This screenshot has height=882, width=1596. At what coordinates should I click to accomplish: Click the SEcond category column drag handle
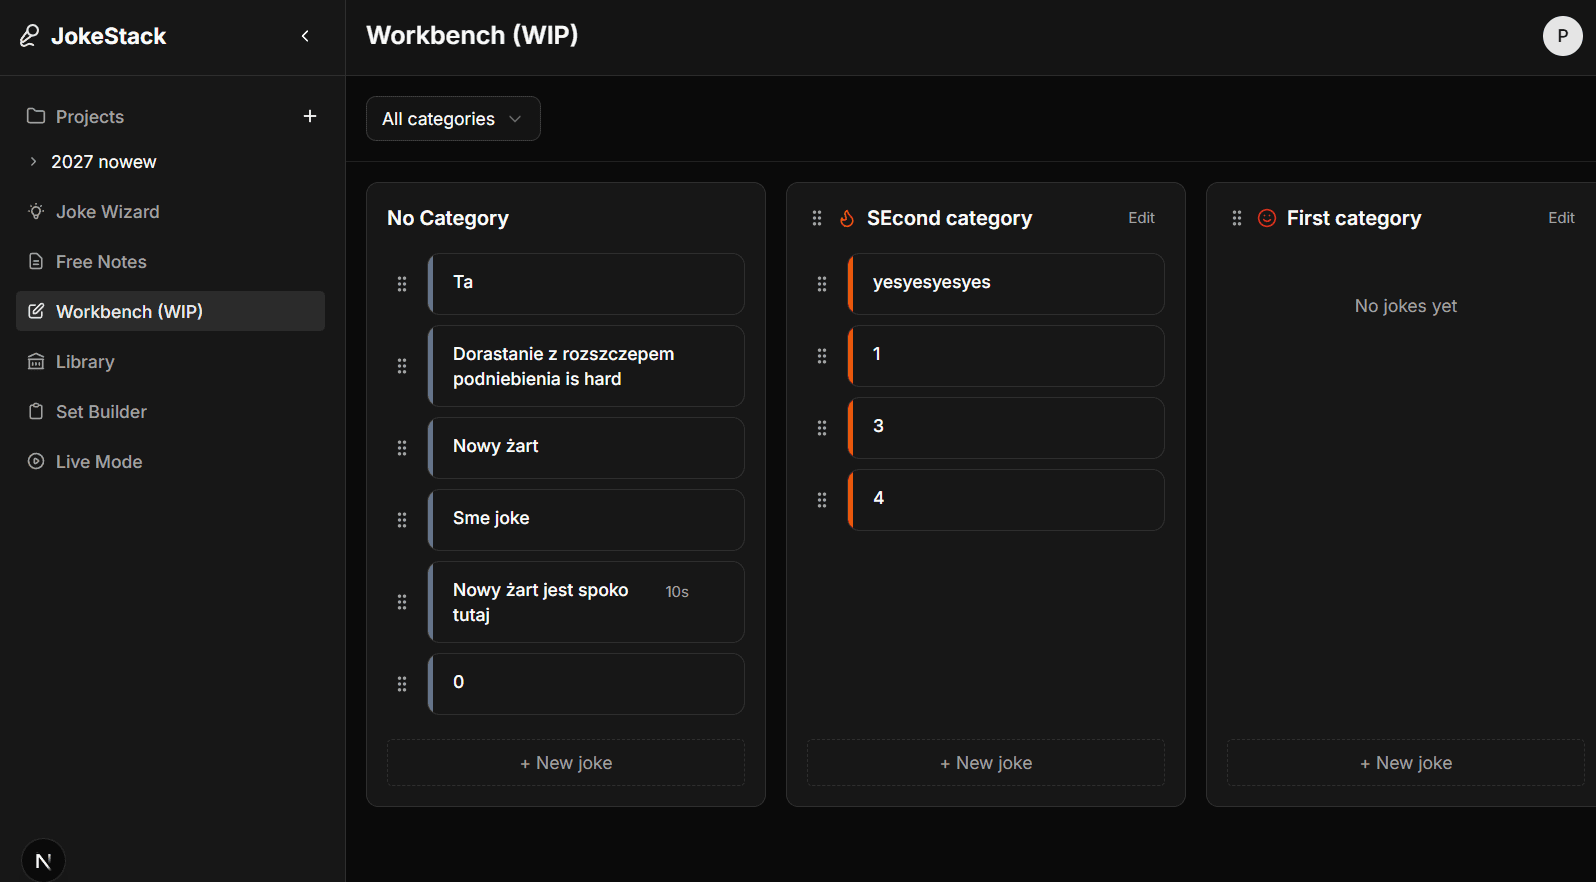[817, 218]
